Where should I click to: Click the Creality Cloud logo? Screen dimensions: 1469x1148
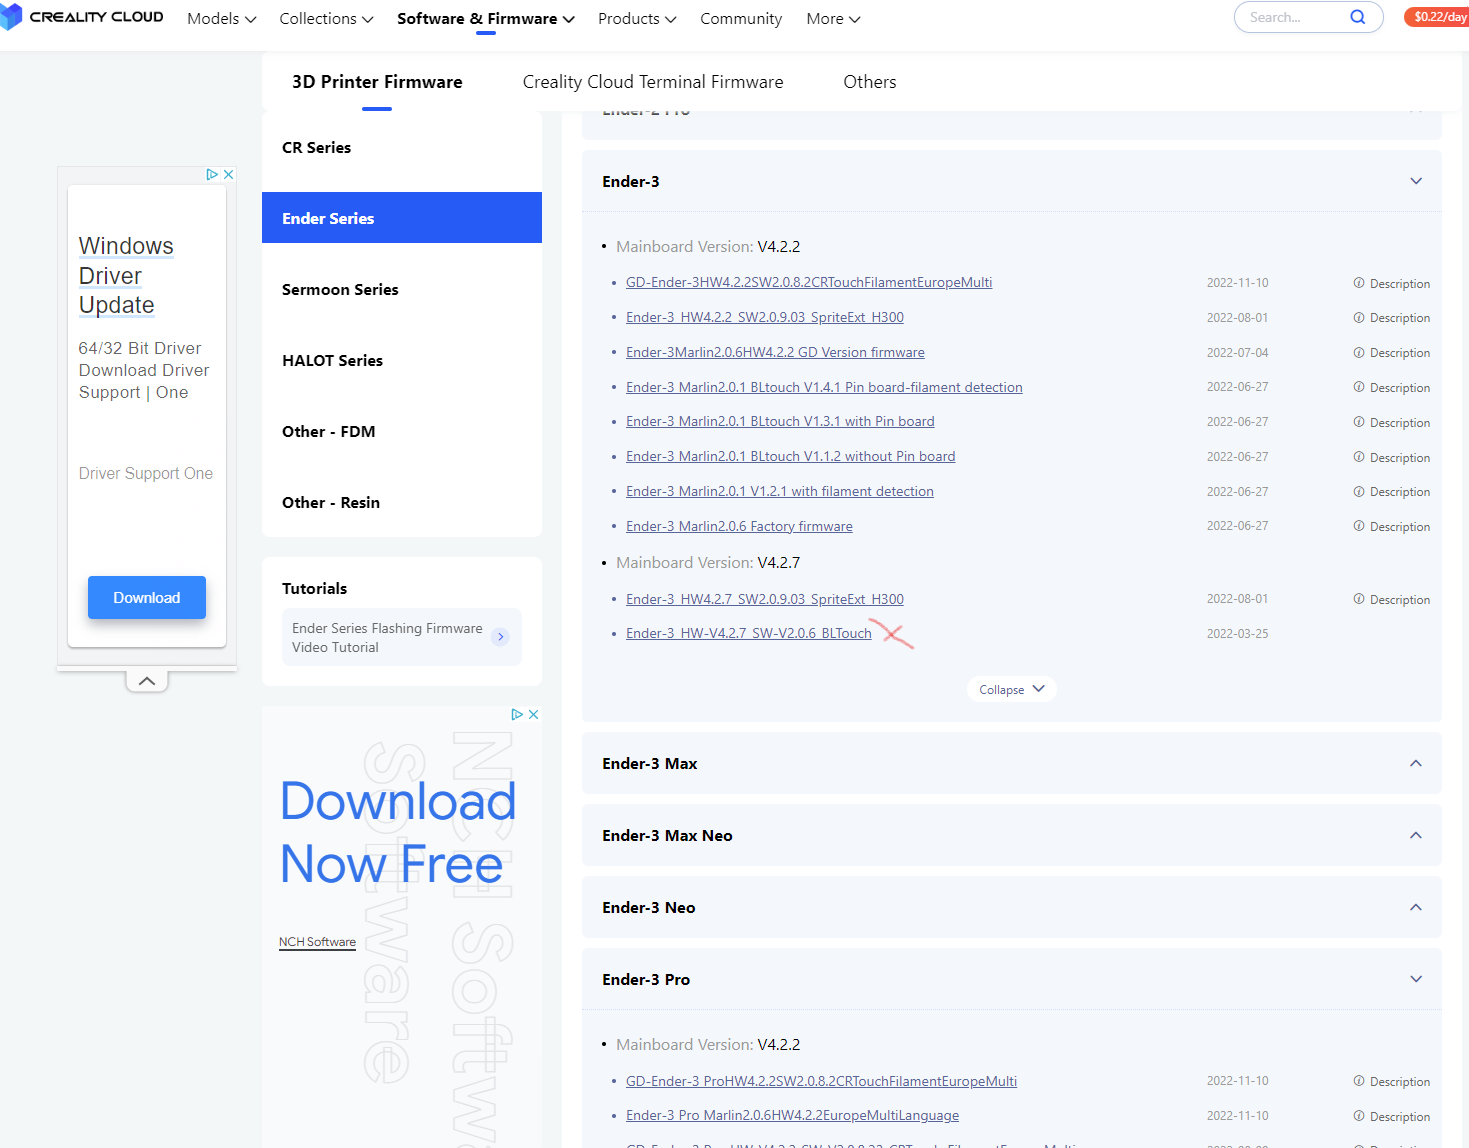pyautogui.click(x=82, y=17)
